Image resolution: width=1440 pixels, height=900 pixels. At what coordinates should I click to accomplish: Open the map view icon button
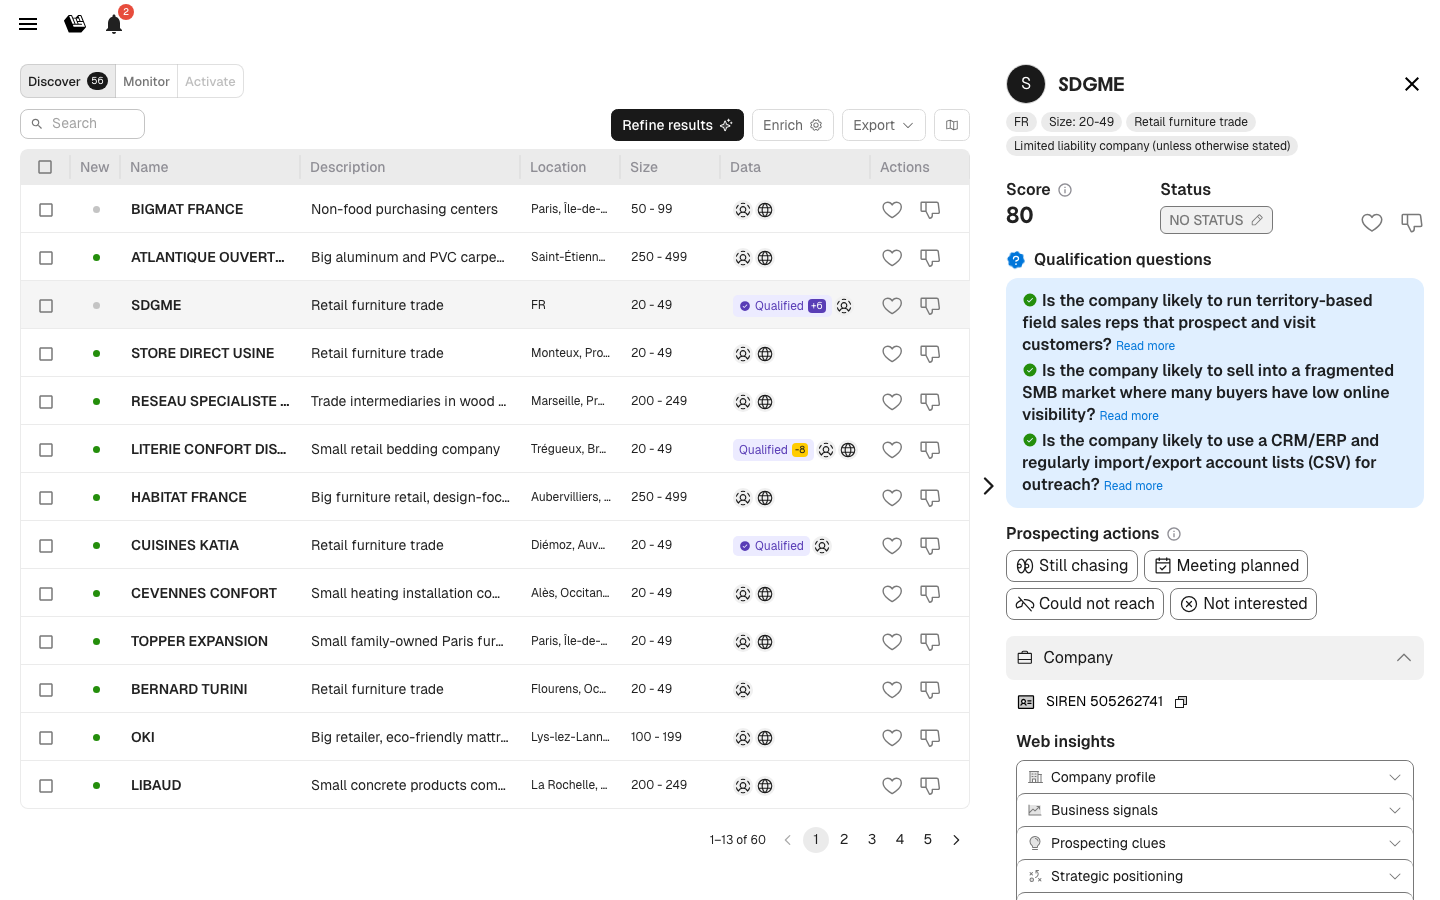(952, 125)
